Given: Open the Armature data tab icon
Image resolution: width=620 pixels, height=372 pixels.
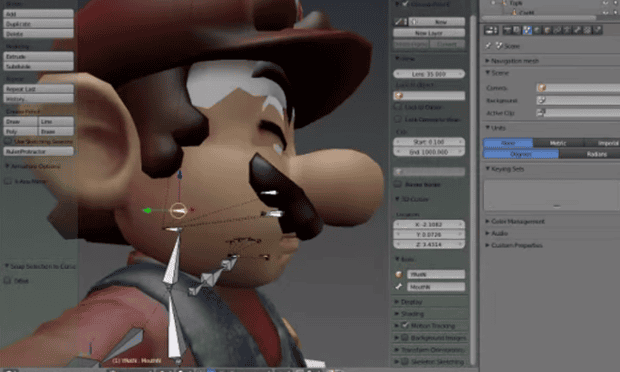Looking at the screenshot, I should (x=567, y=30).
